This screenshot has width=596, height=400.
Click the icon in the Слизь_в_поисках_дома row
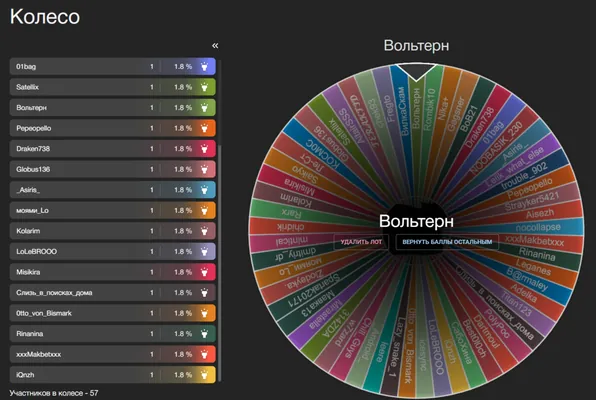click(204, 292)
